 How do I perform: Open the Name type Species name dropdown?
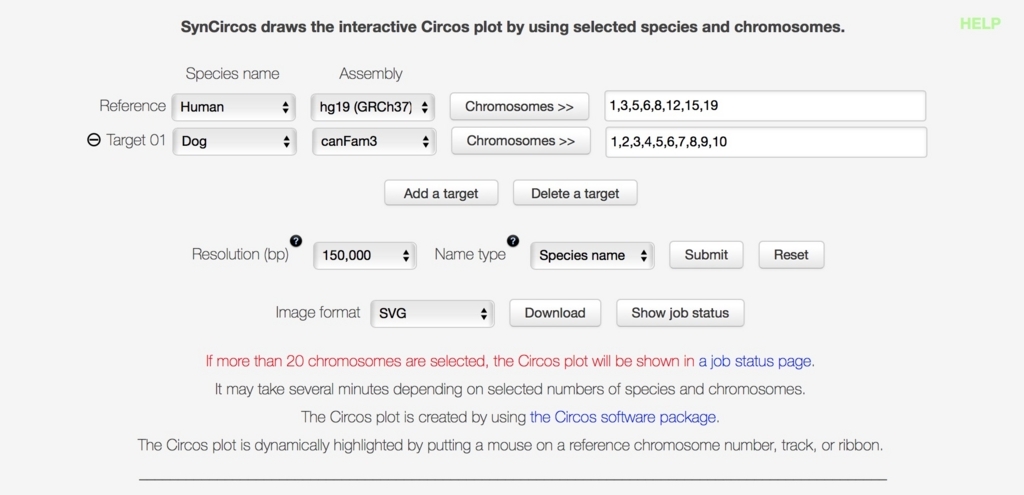[x=592, y=255]
